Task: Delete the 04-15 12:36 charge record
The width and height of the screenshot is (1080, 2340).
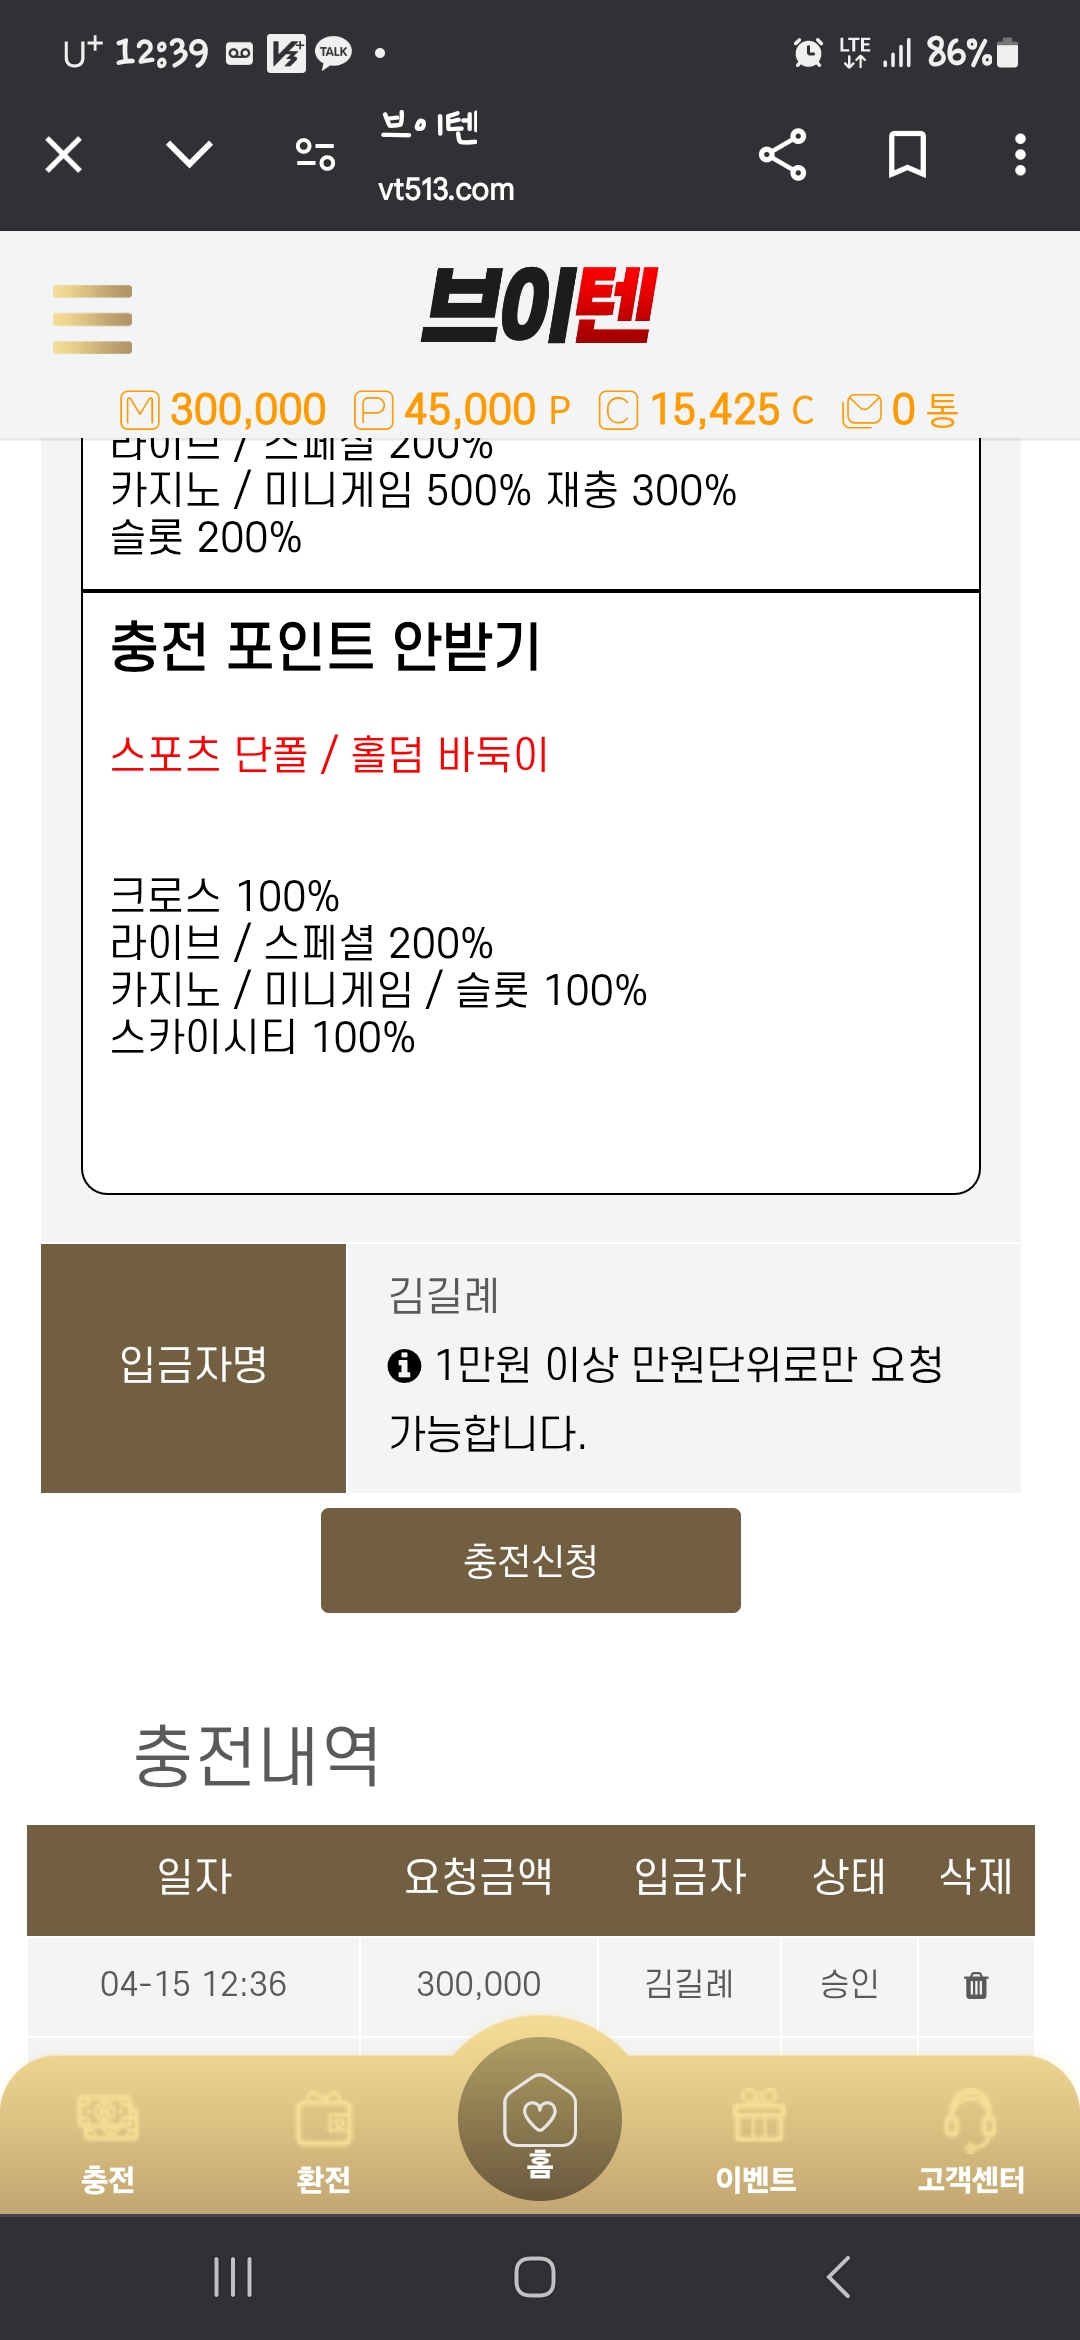Action: click(x=976, y=1985)
